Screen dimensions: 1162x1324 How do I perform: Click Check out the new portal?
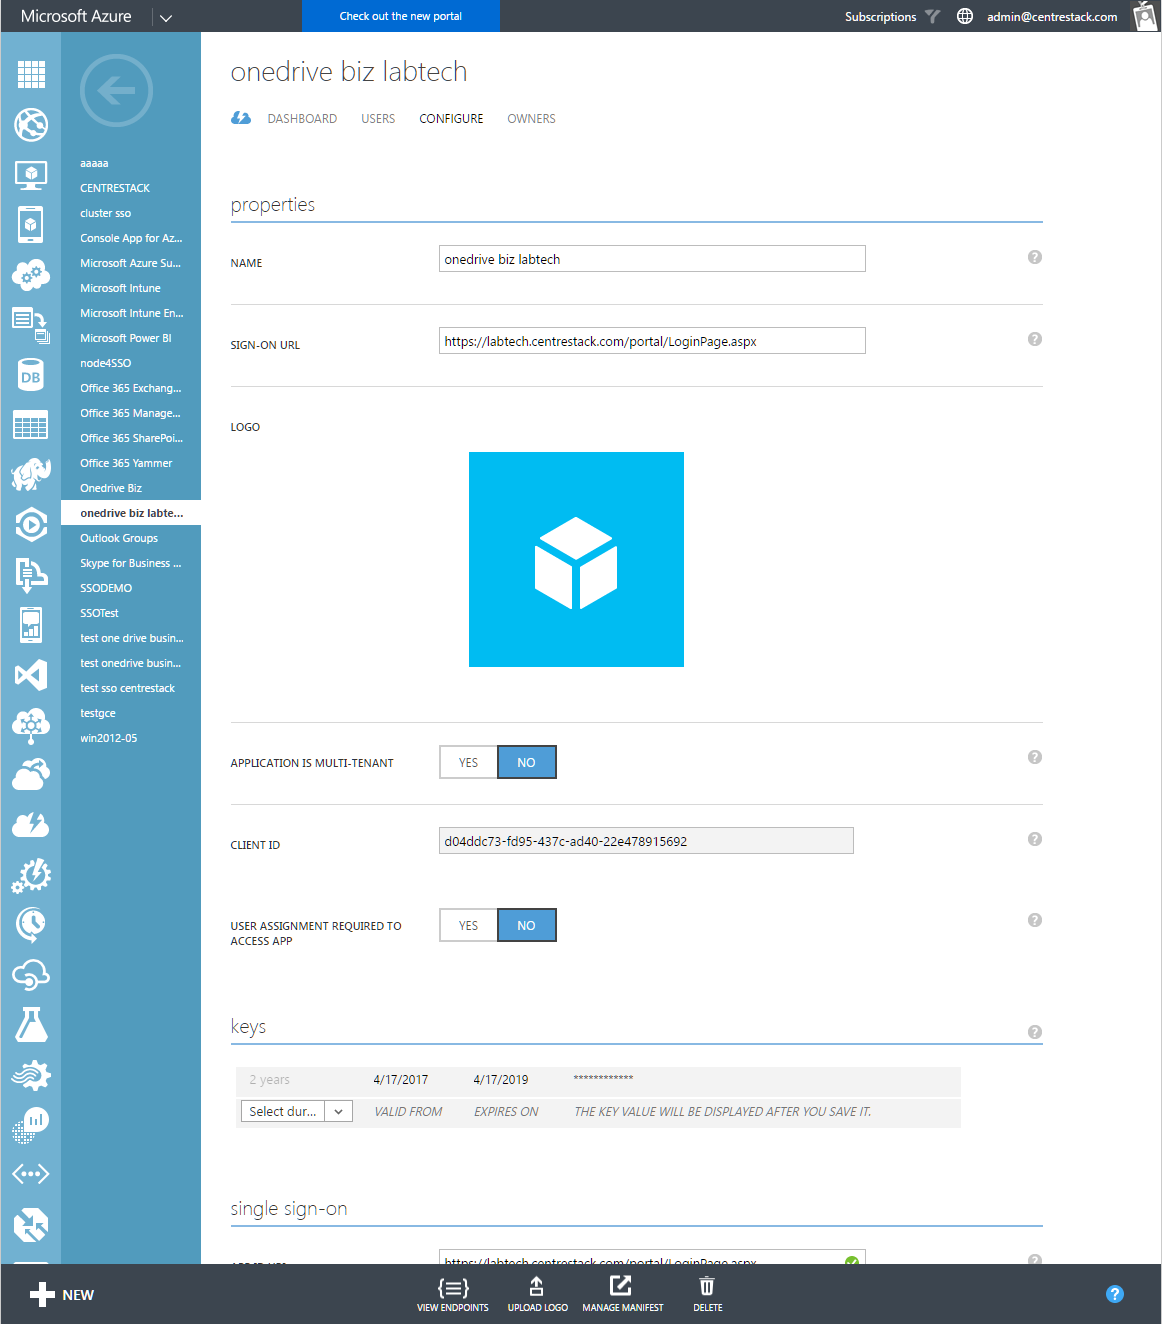(401, 16)
